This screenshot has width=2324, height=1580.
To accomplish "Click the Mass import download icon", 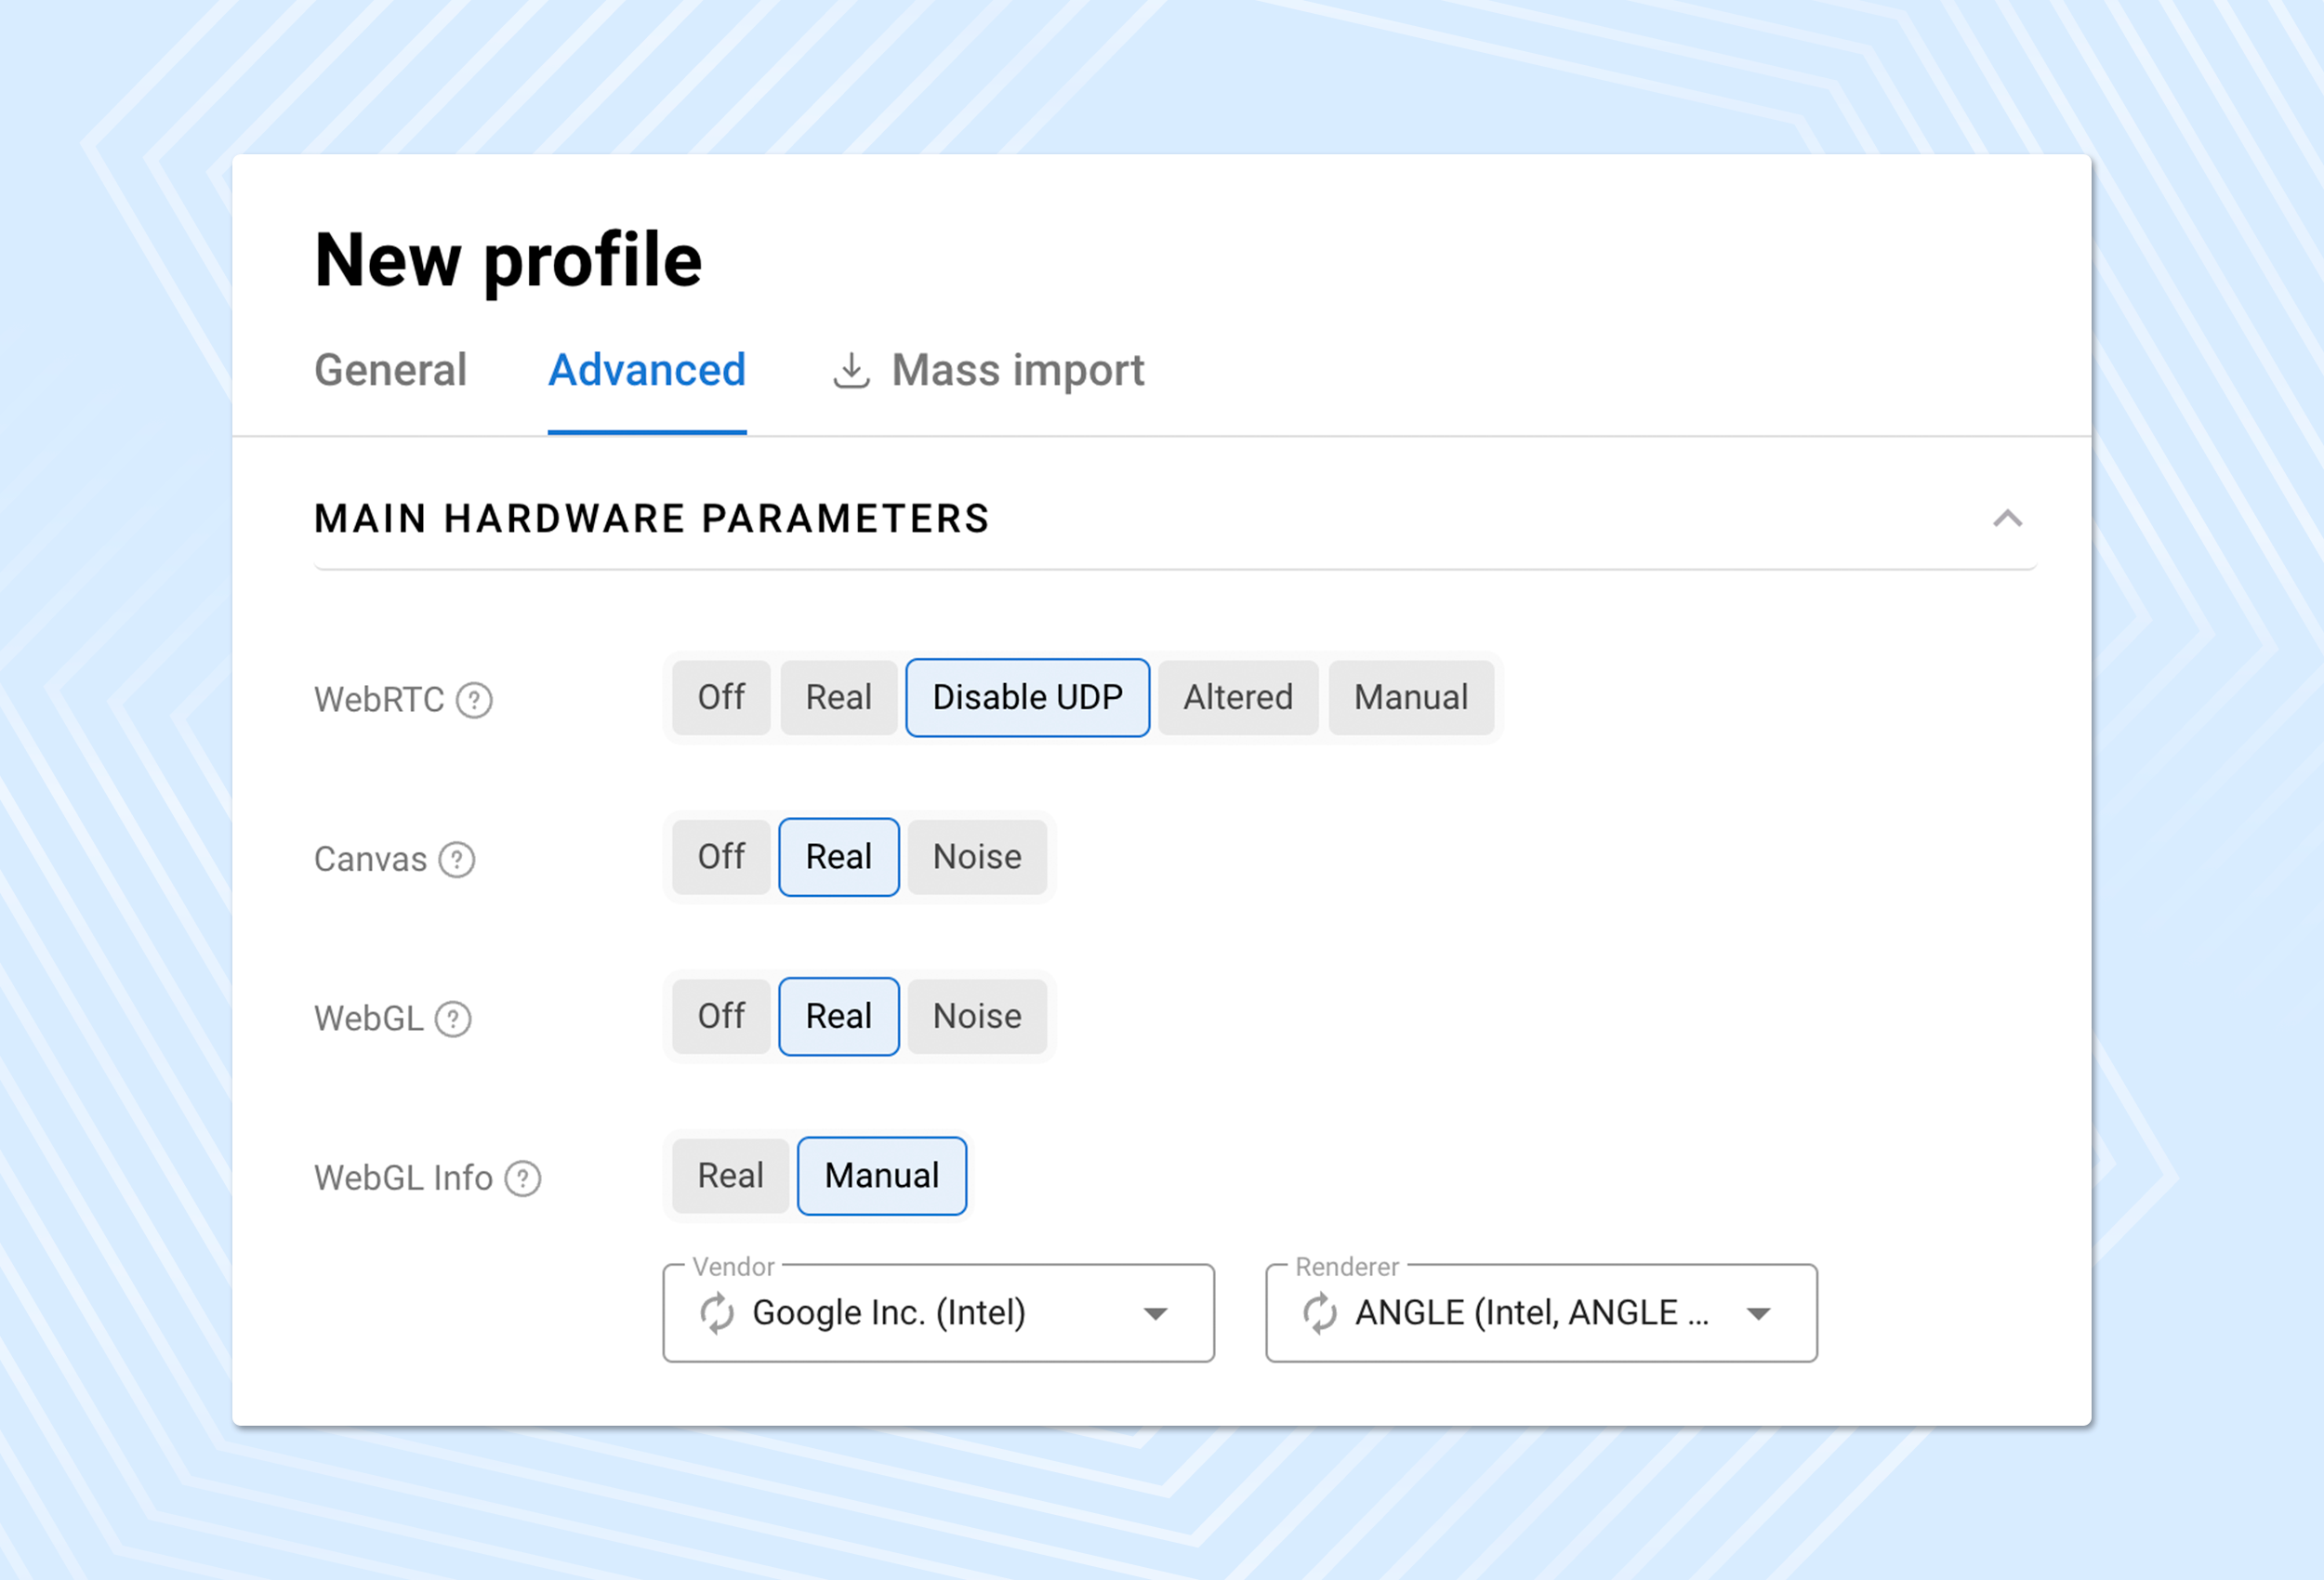I will [851, 371].
